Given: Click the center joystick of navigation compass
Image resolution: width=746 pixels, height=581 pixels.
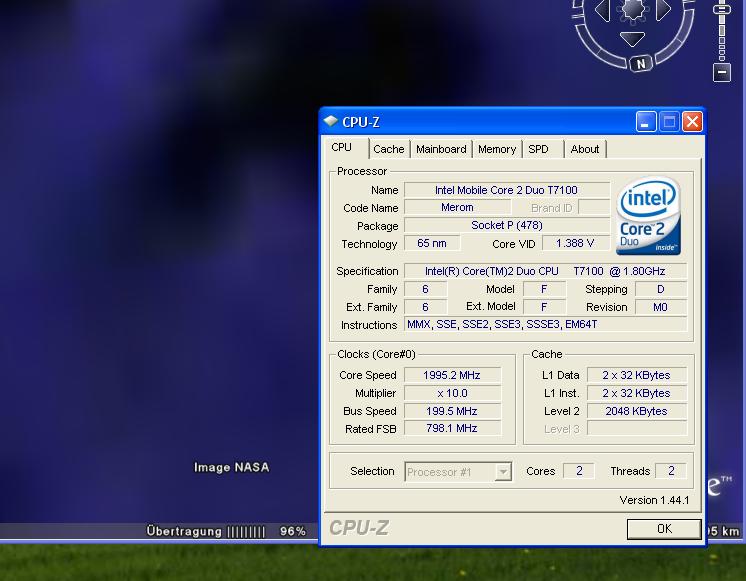Looking at the screenshot, I should 632,11.
